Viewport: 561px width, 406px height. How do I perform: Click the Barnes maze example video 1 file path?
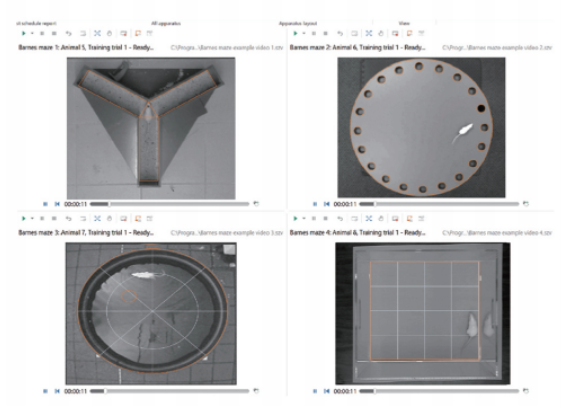227,48
